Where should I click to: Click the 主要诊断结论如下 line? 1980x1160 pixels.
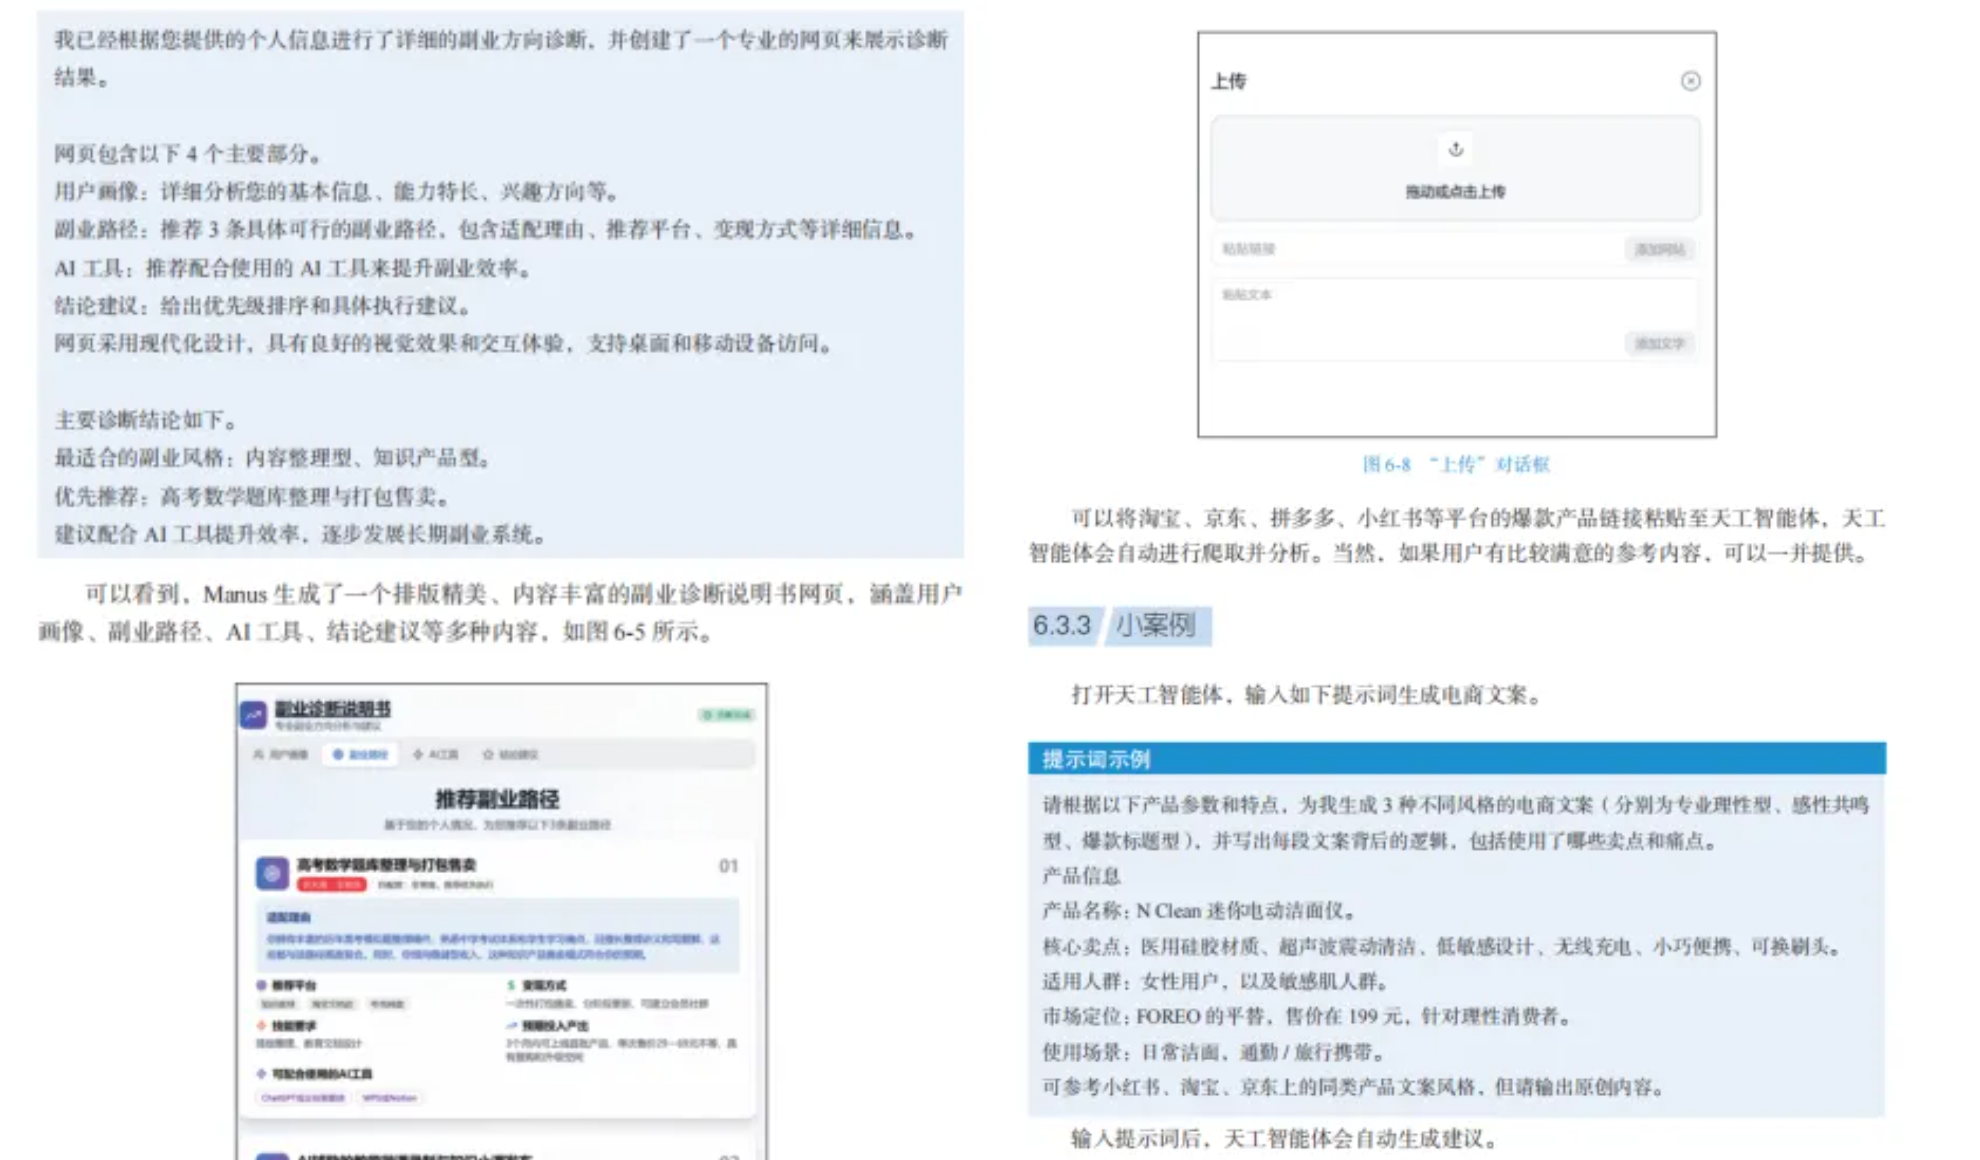click(x=146, y=420)
